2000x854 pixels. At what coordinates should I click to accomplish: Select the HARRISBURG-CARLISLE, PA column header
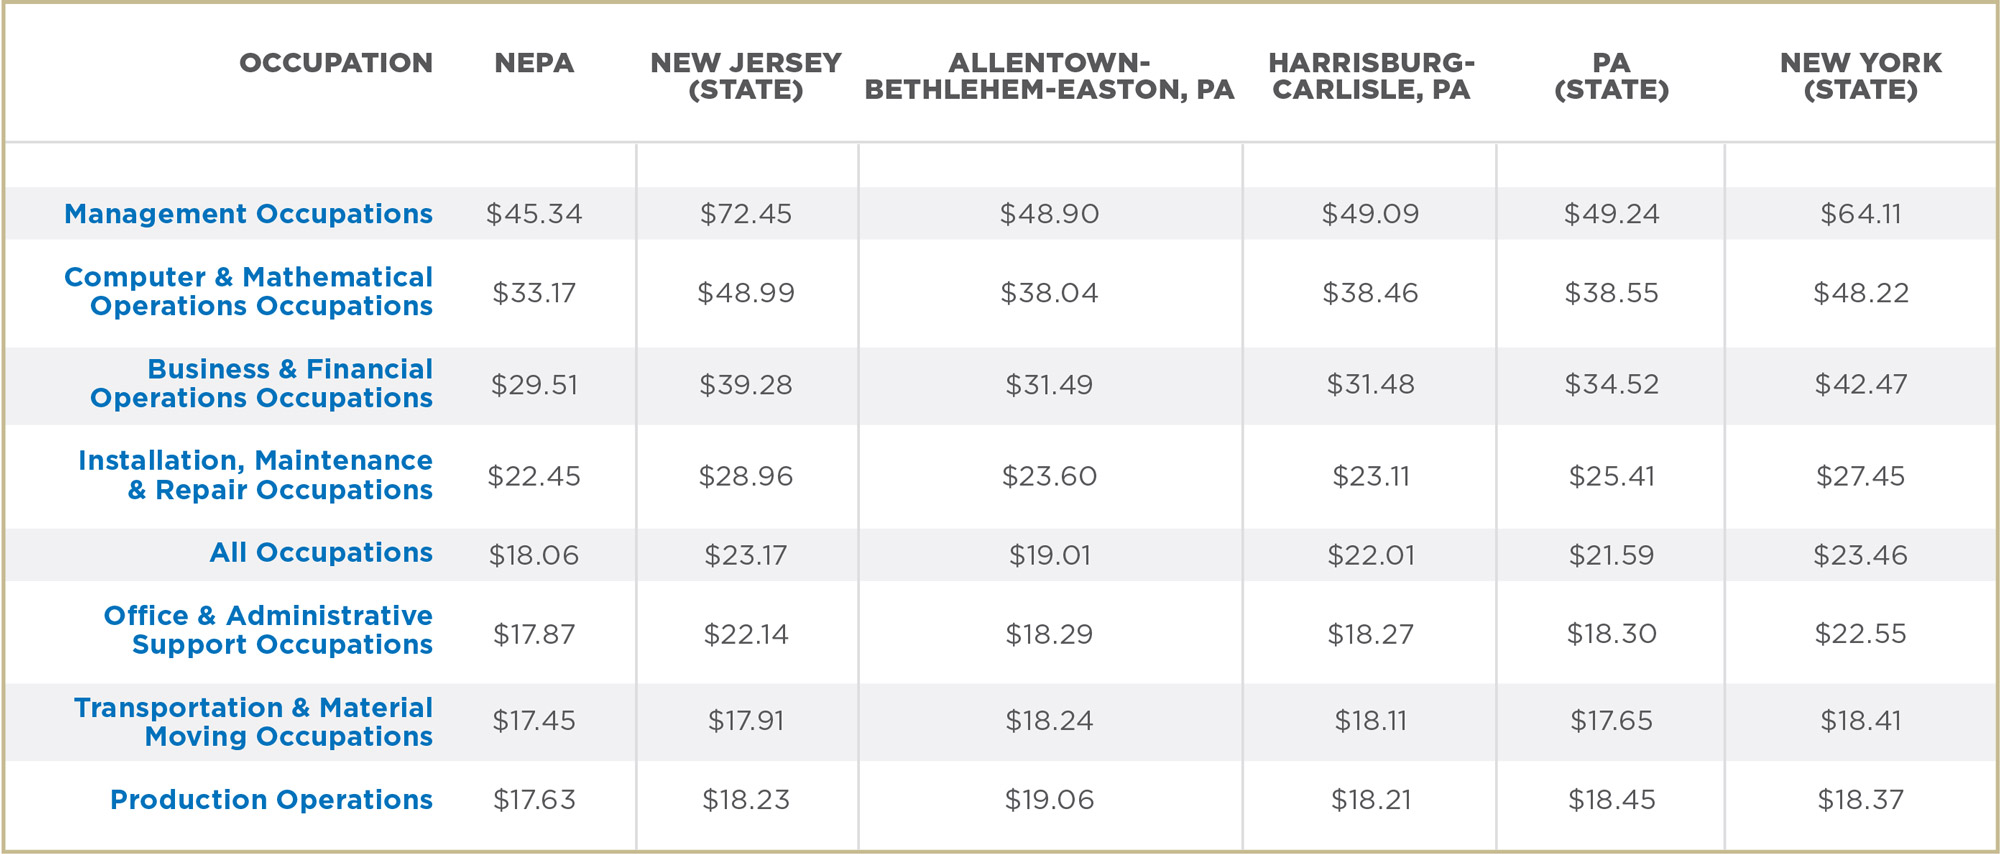pos(1371,76)
